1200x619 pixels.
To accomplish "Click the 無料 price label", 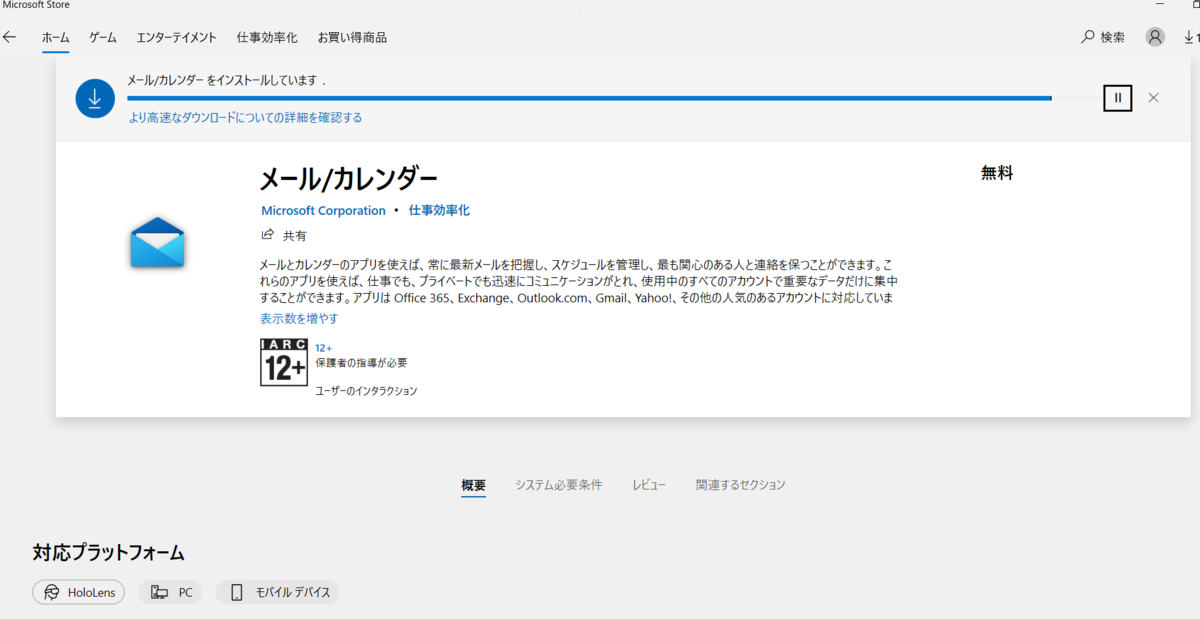I will 997,173.
